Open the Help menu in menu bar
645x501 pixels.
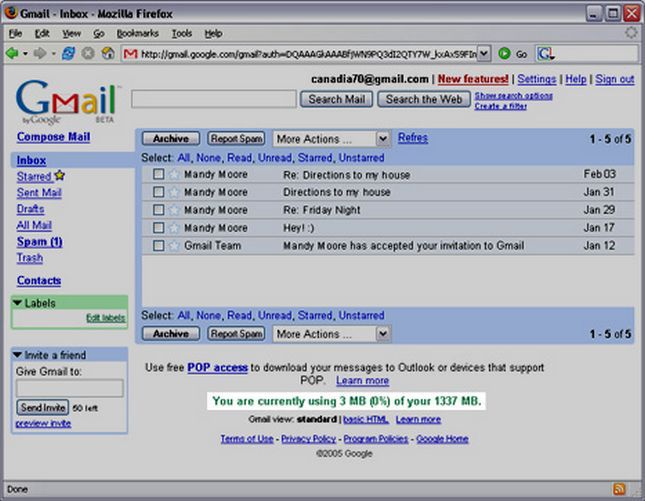click(x=213, y=33)
